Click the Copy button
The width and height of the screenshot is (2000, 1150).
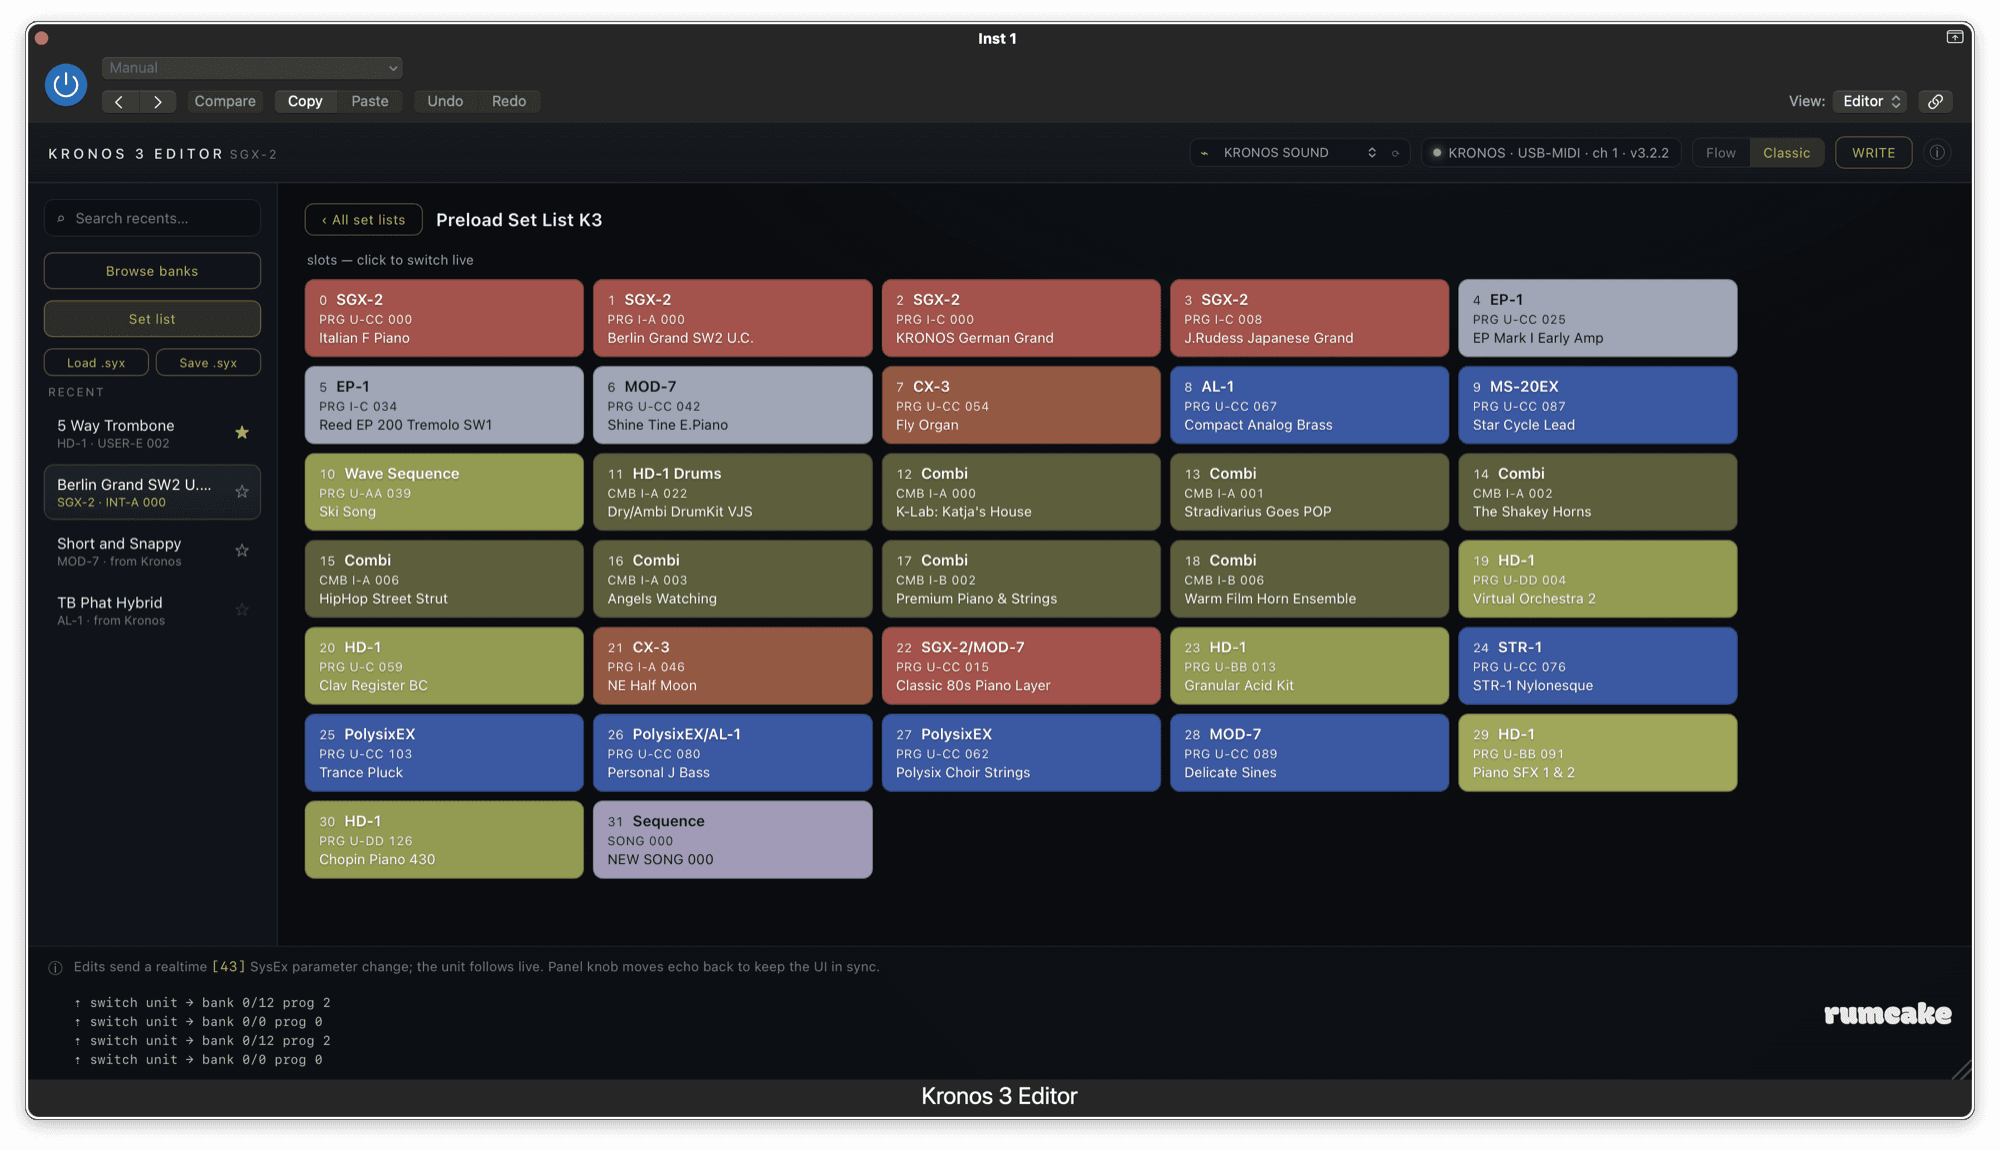[x=305, y=101]
